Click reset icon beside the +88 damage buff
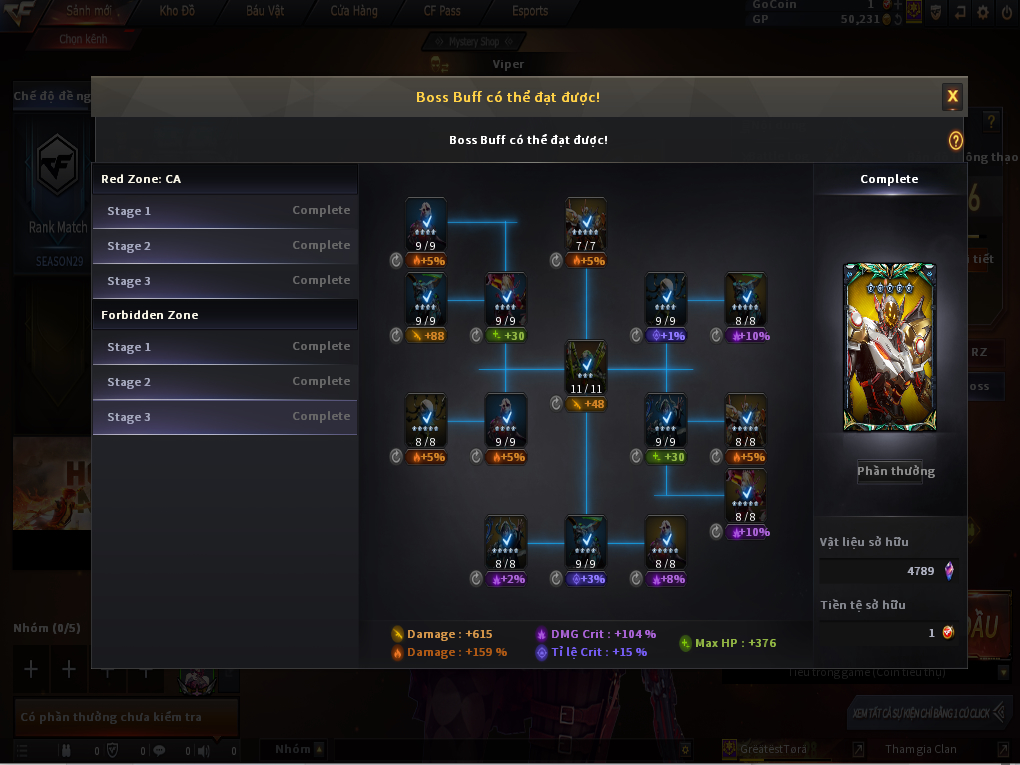 pos(396,336)
